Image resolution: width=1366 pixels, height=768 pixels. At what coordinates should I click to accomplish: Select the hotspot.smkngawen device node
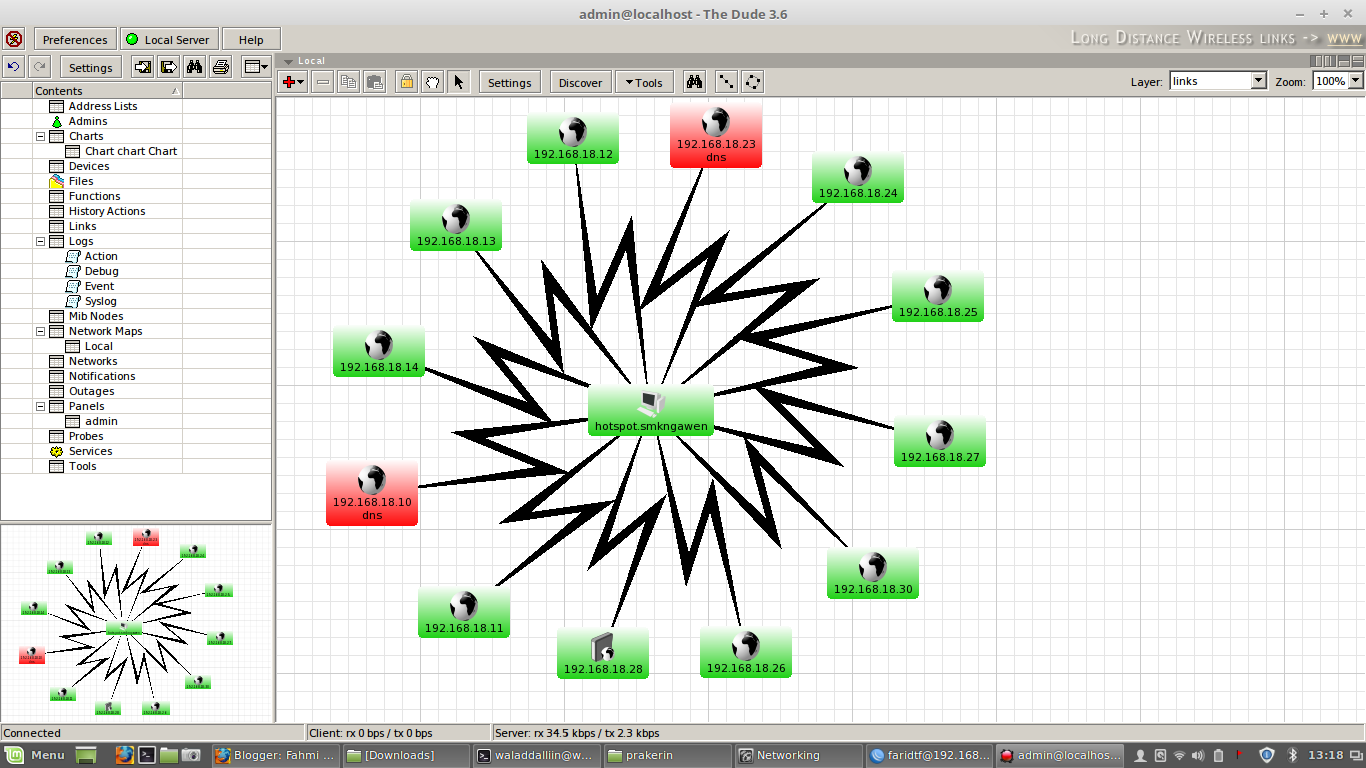pyautogui.click(x=651, y=410)
